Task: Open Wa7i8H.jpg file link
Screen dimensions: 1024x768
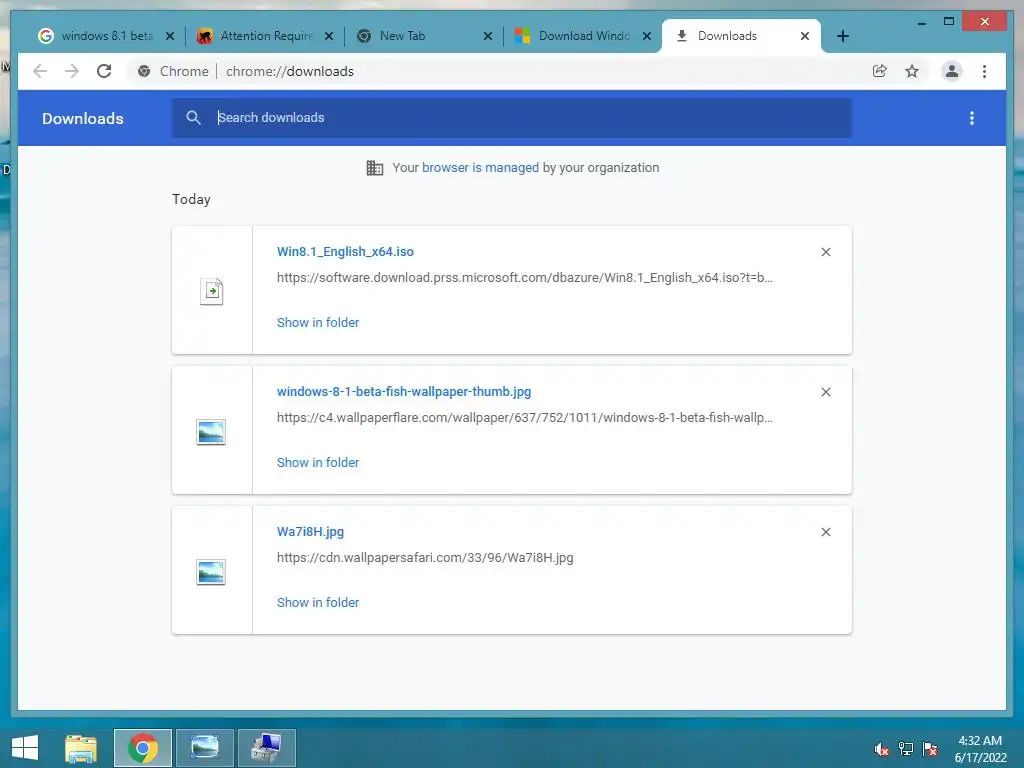Action: click(x=310, y=532)
